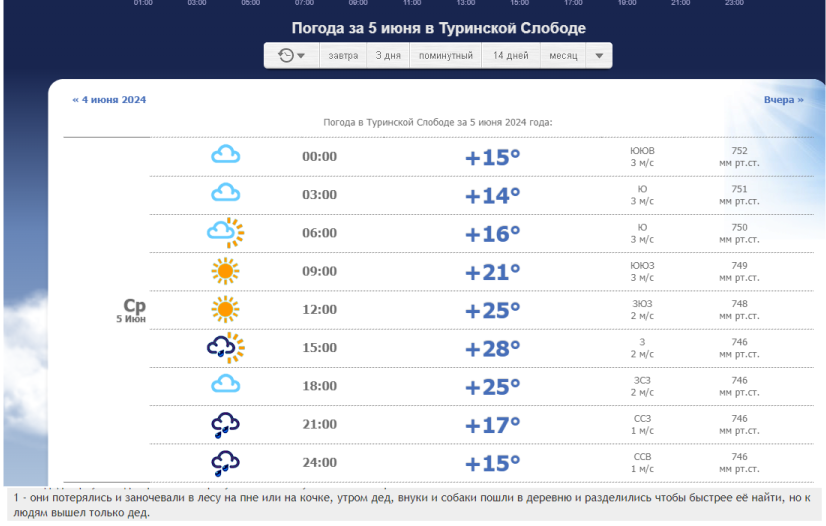Show the '14 дней' forecast
This screenshot has height=526, width=826.
coord(510,56)
